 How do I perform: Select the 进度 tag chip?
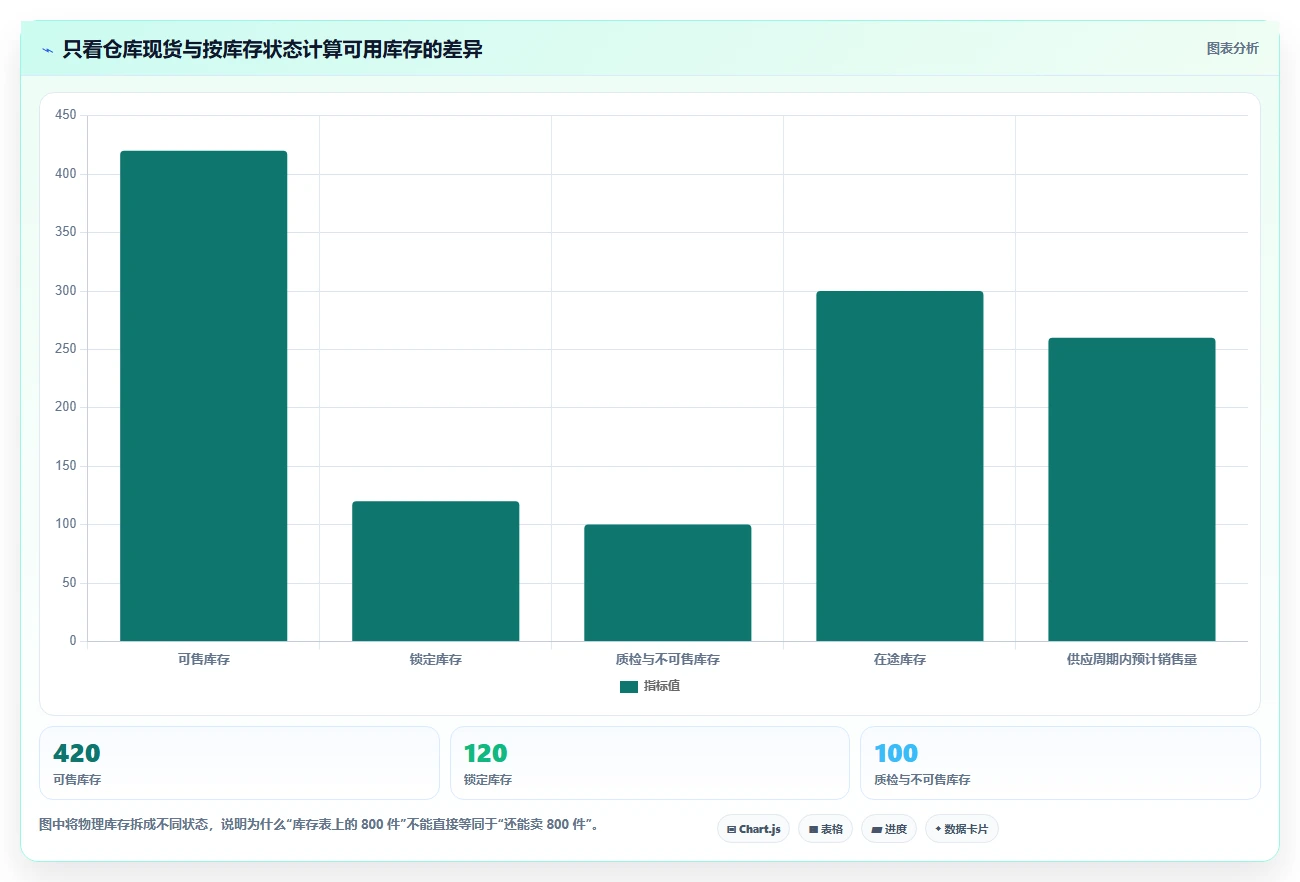(889, 829)
